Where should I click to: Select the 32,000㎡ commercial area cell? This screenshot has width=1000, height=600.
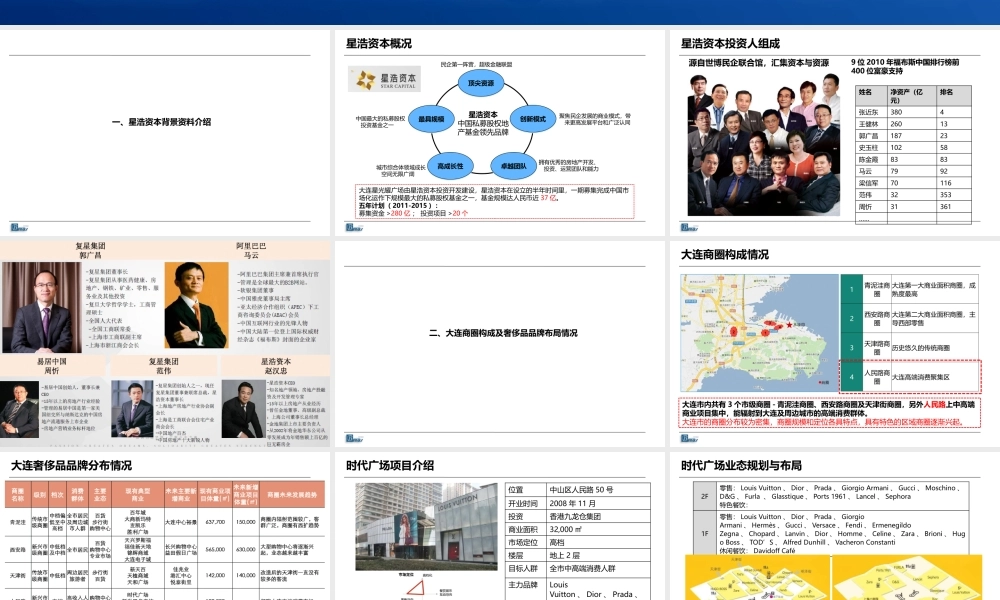(598, 529)
